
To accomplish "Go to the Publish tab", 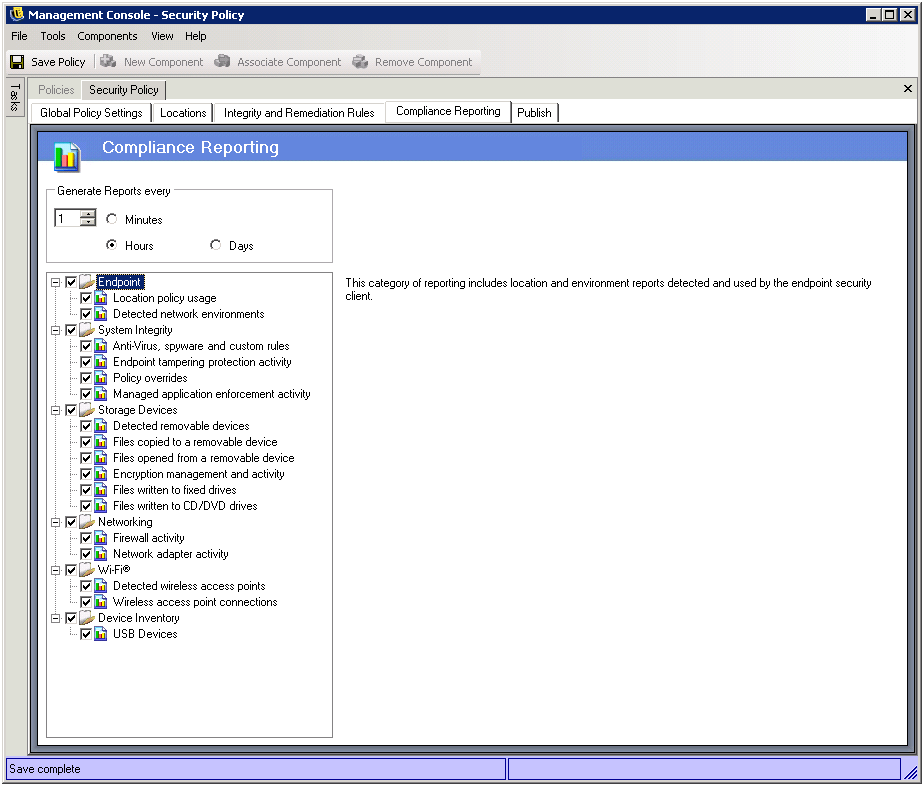I will (x=534, y=112).
